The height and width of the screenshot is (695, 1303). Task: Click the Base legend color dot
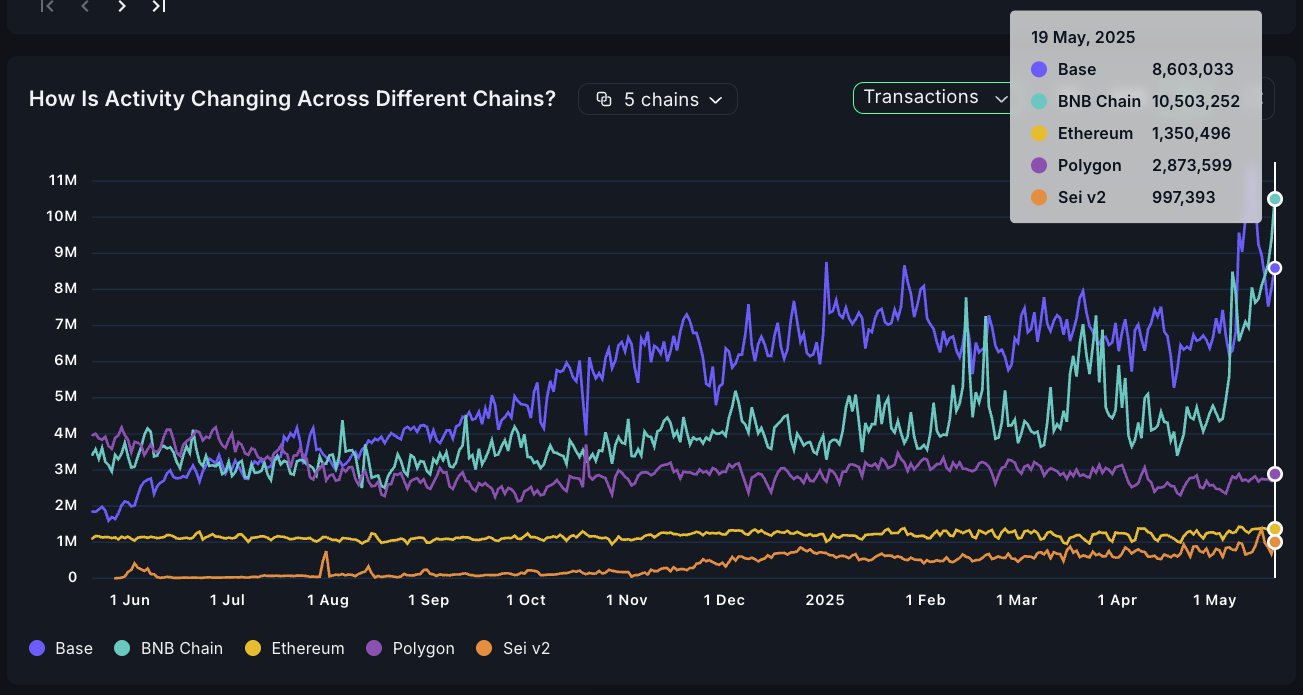click(x=37, y=648)
